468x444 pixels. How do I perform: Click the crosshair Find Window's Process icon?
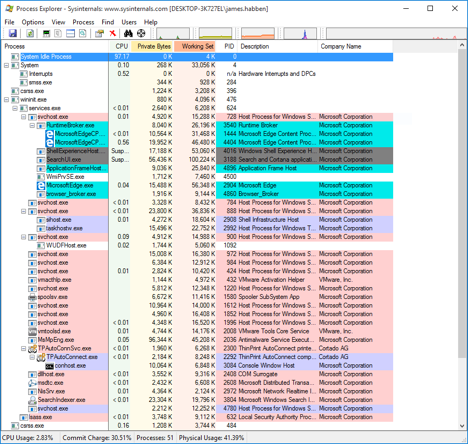(141, 33)
